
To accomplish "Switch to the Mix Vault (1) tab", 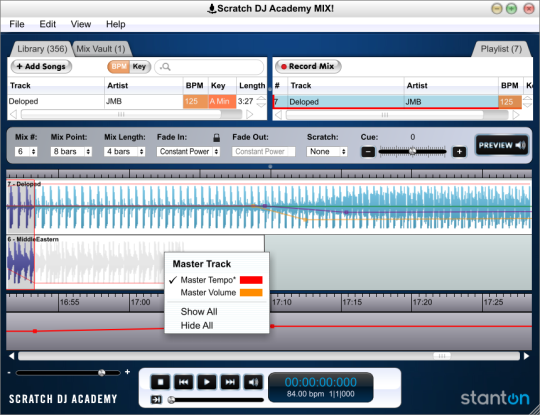I will coord(101,49).
